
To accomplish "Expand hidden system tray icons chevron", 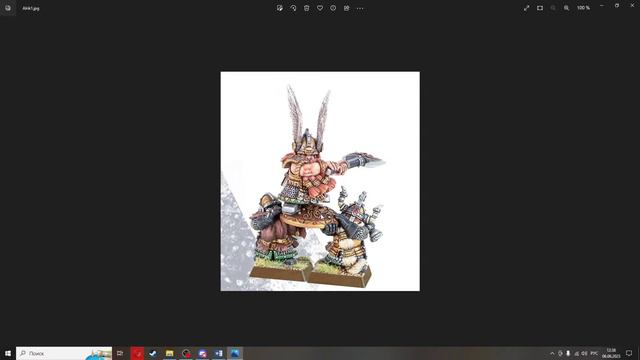I will pos(552,353).
